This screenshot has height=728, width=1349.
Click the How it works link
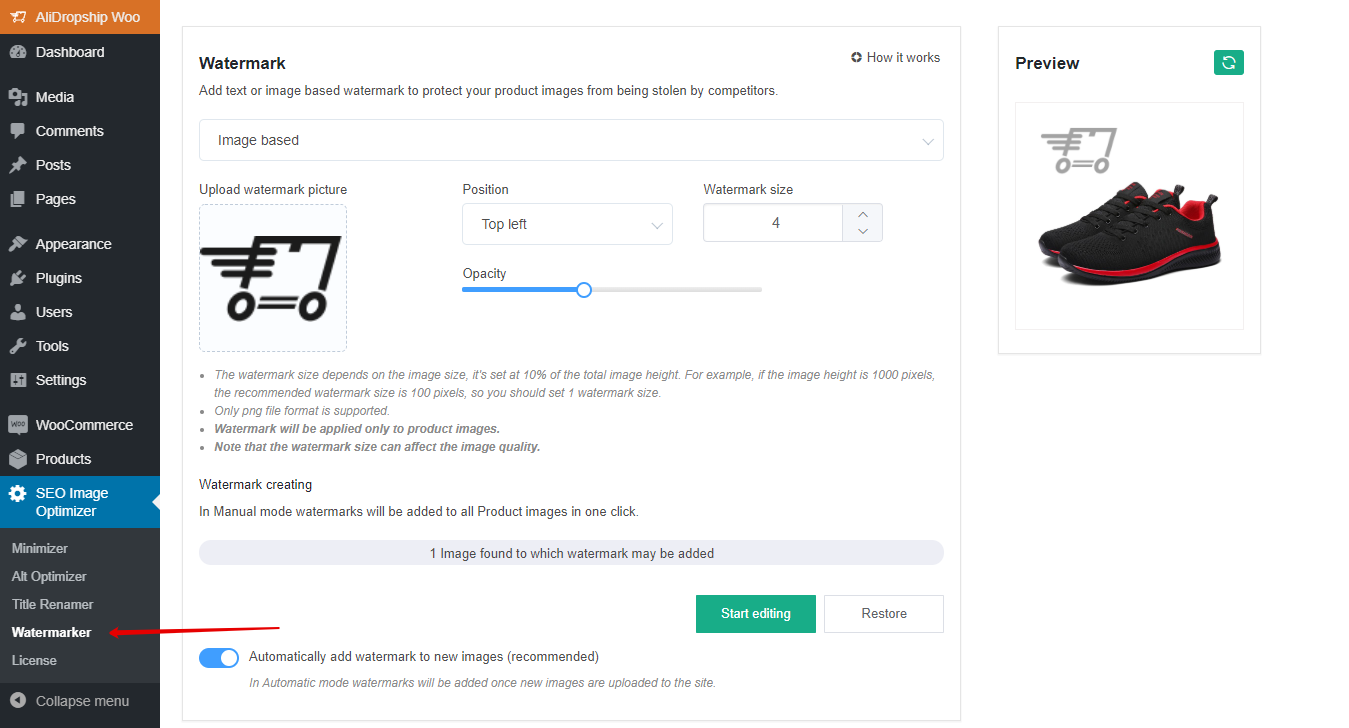pyautogui.click(x=896, y=58)
